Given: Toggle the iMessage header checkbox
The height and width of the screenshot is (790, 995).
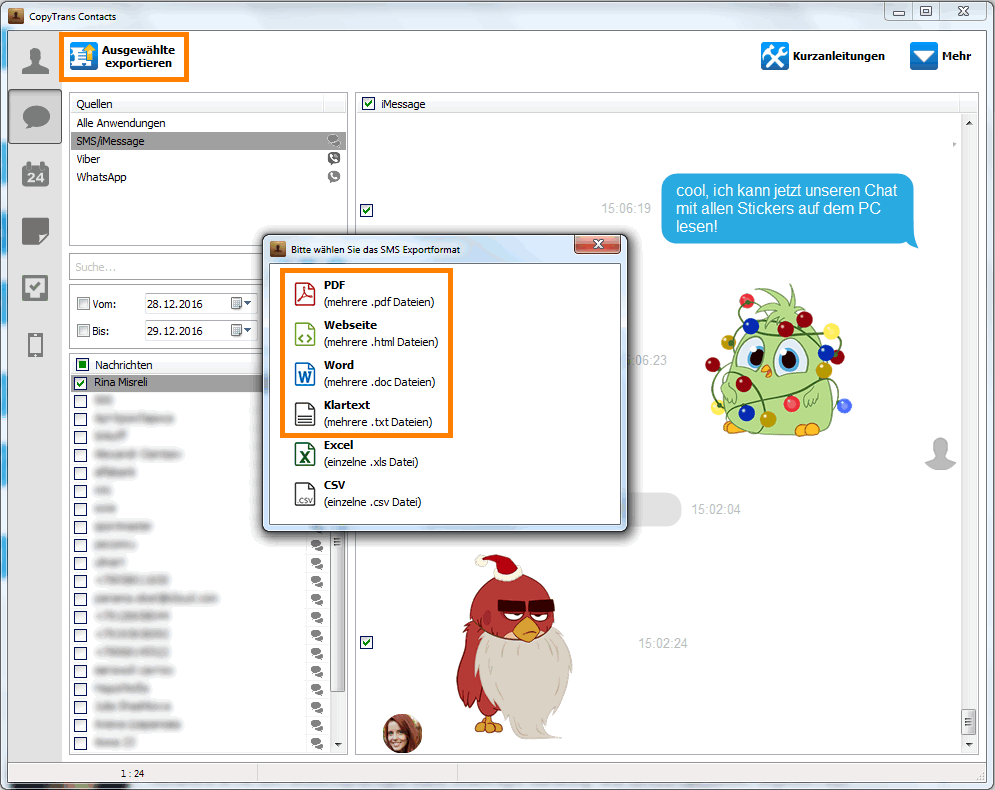Looking at the screenshot, I should [x=368, y=103].
